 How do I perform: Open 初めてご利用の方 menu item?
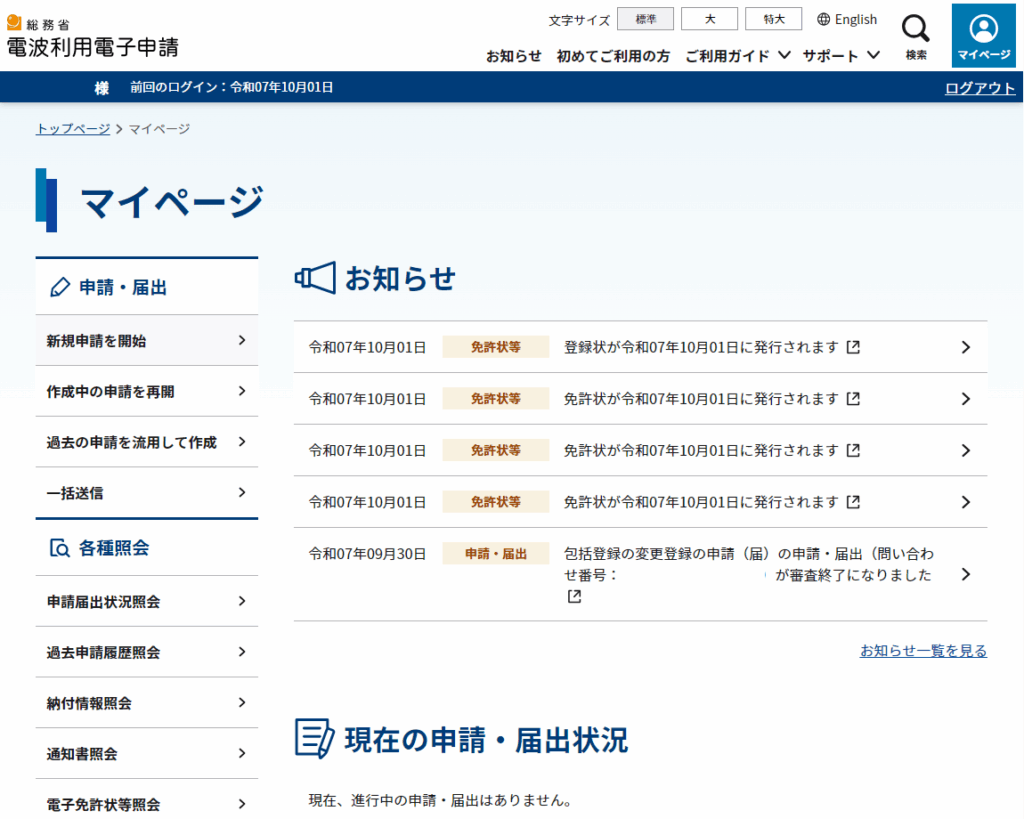(x=613, y=56)
